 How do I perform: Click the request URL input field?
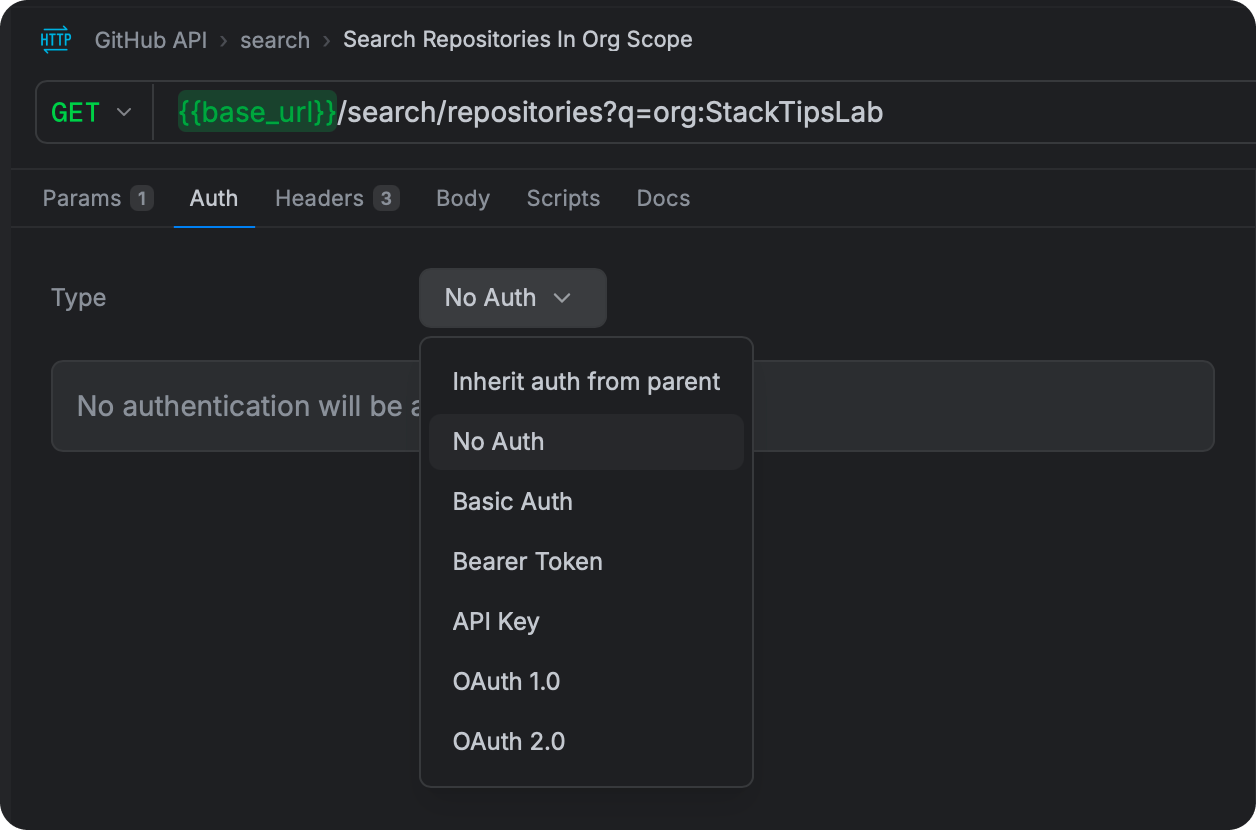[705, 112]
